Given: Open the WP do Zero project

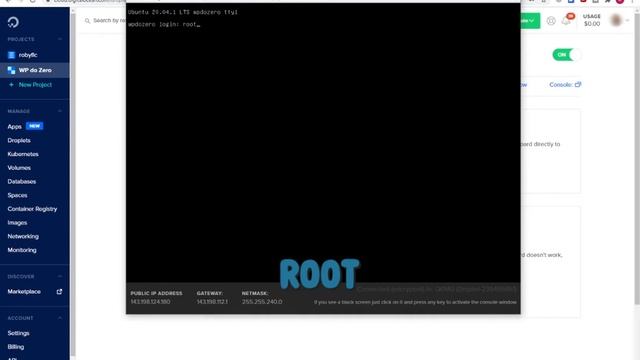Looking at the screenshot, I should point(34,70).
